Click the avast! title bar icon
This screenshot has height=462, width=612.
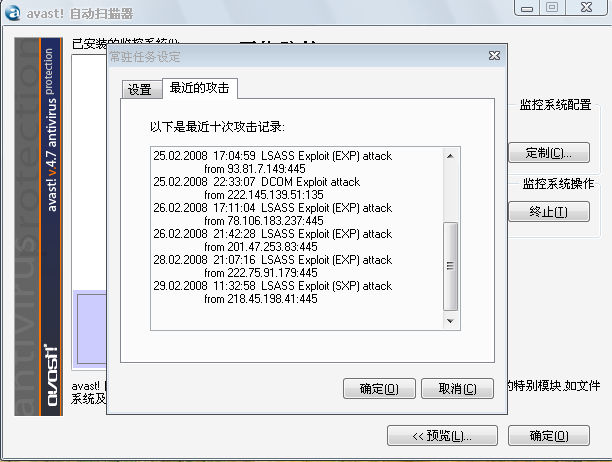click(12, 12)
